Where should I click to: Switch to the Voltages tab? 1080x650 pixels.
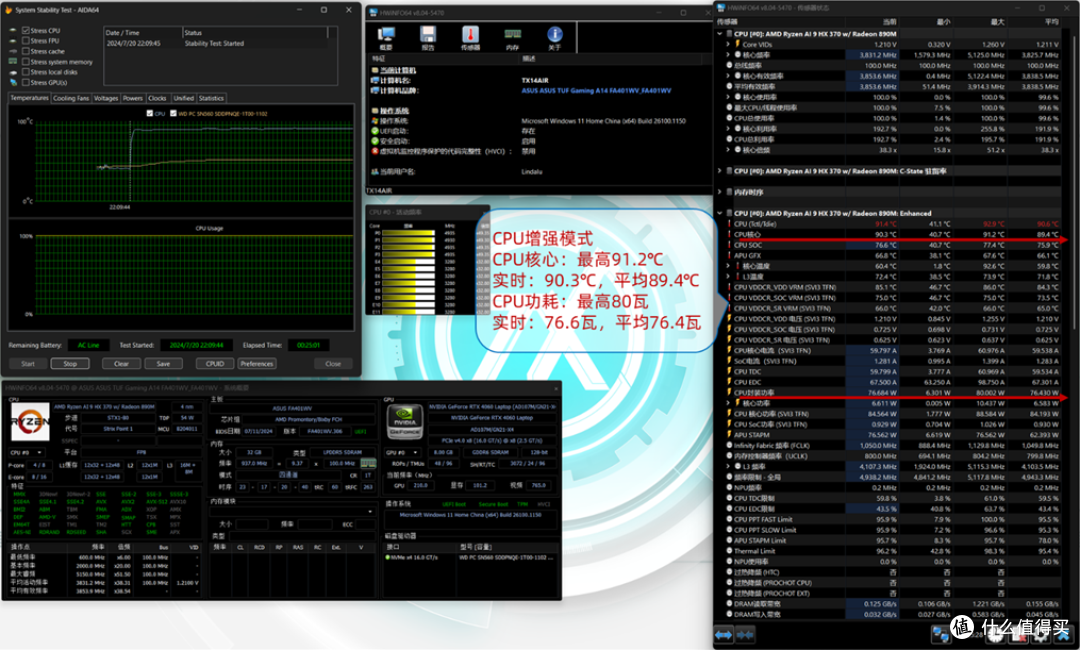[x=106, y=98]
